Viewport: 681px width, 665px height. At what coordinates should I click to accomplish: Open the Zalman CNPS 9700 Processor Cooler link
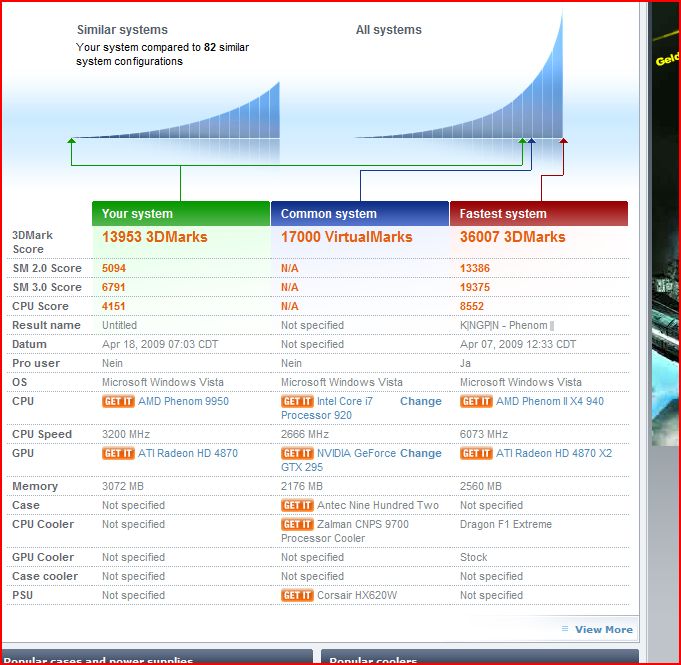(345, 531)
